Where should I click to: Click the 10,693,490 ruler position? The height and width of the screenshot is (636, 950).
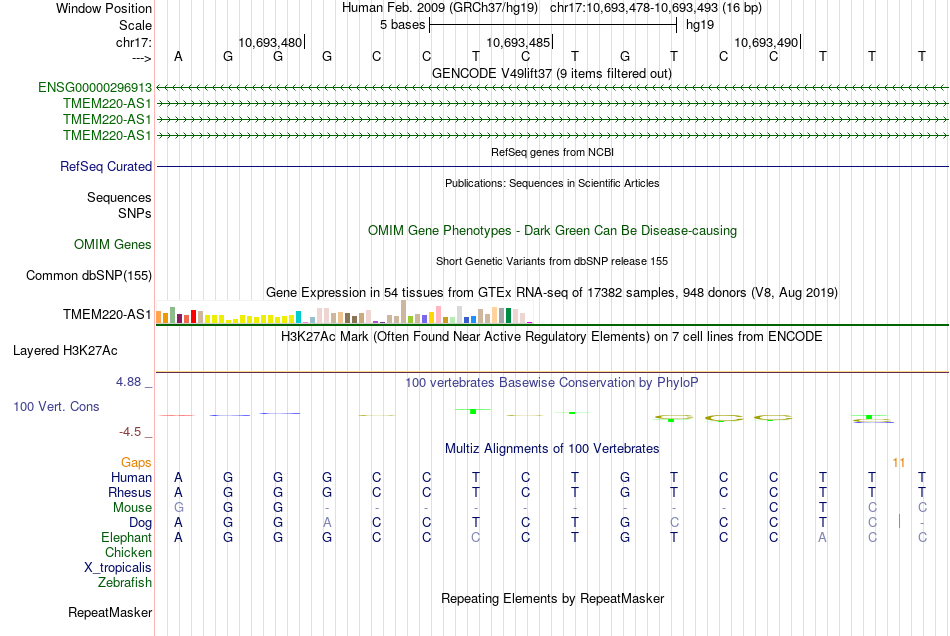766,42
